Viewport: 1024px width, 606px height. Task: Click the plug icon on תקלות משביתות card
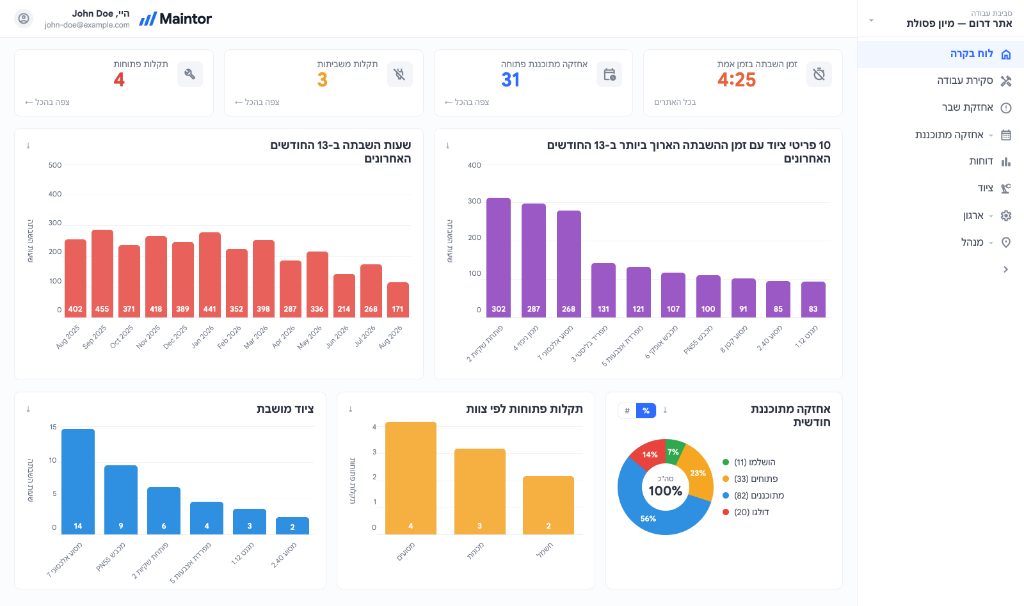pyautogui.click(x=399, y=74)
